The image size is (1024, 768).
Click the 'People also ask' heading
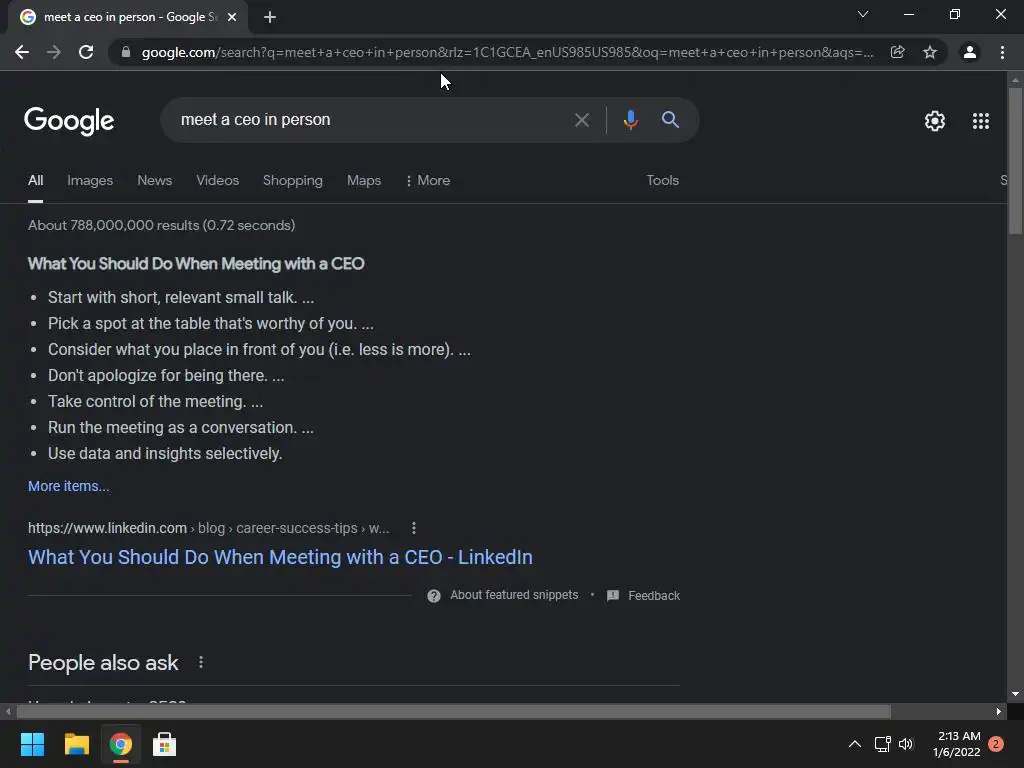[x=103, y=662]
